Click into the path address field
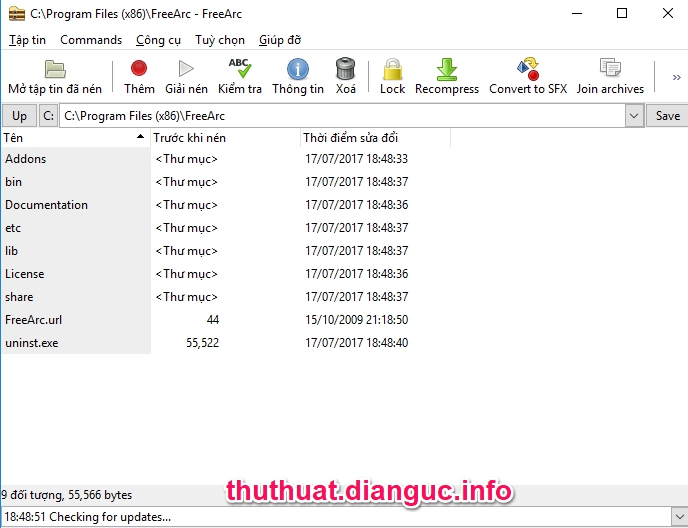The width and height of the screenshot is (688, 528). point(342,116)
